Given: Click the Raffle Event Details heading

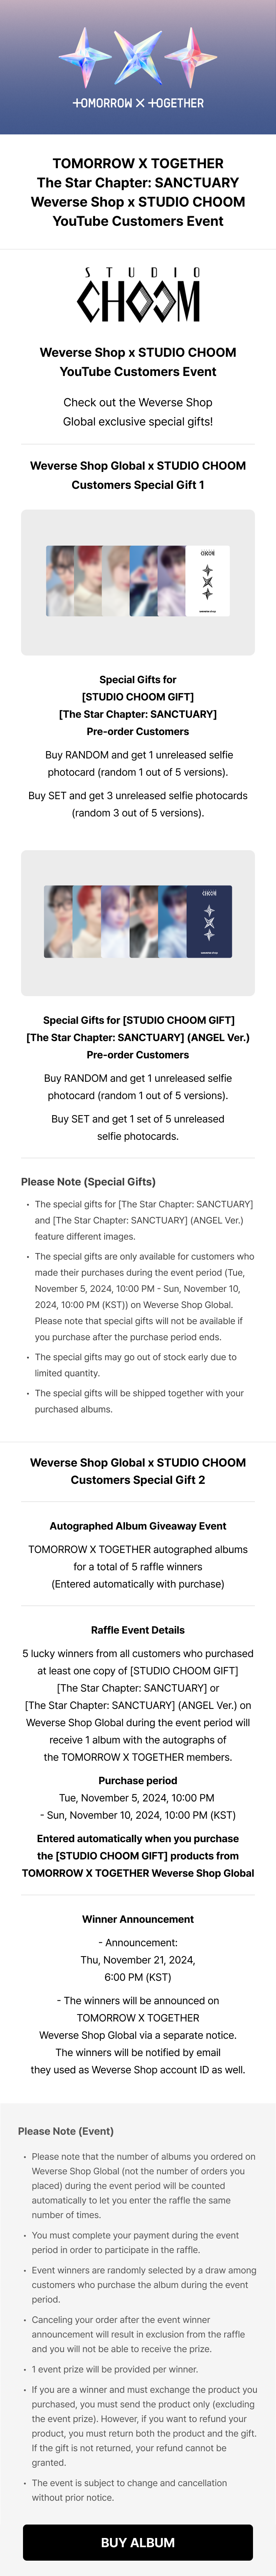Looking at the screenshot, I should pyautogui.click(x=138, y=1630).
